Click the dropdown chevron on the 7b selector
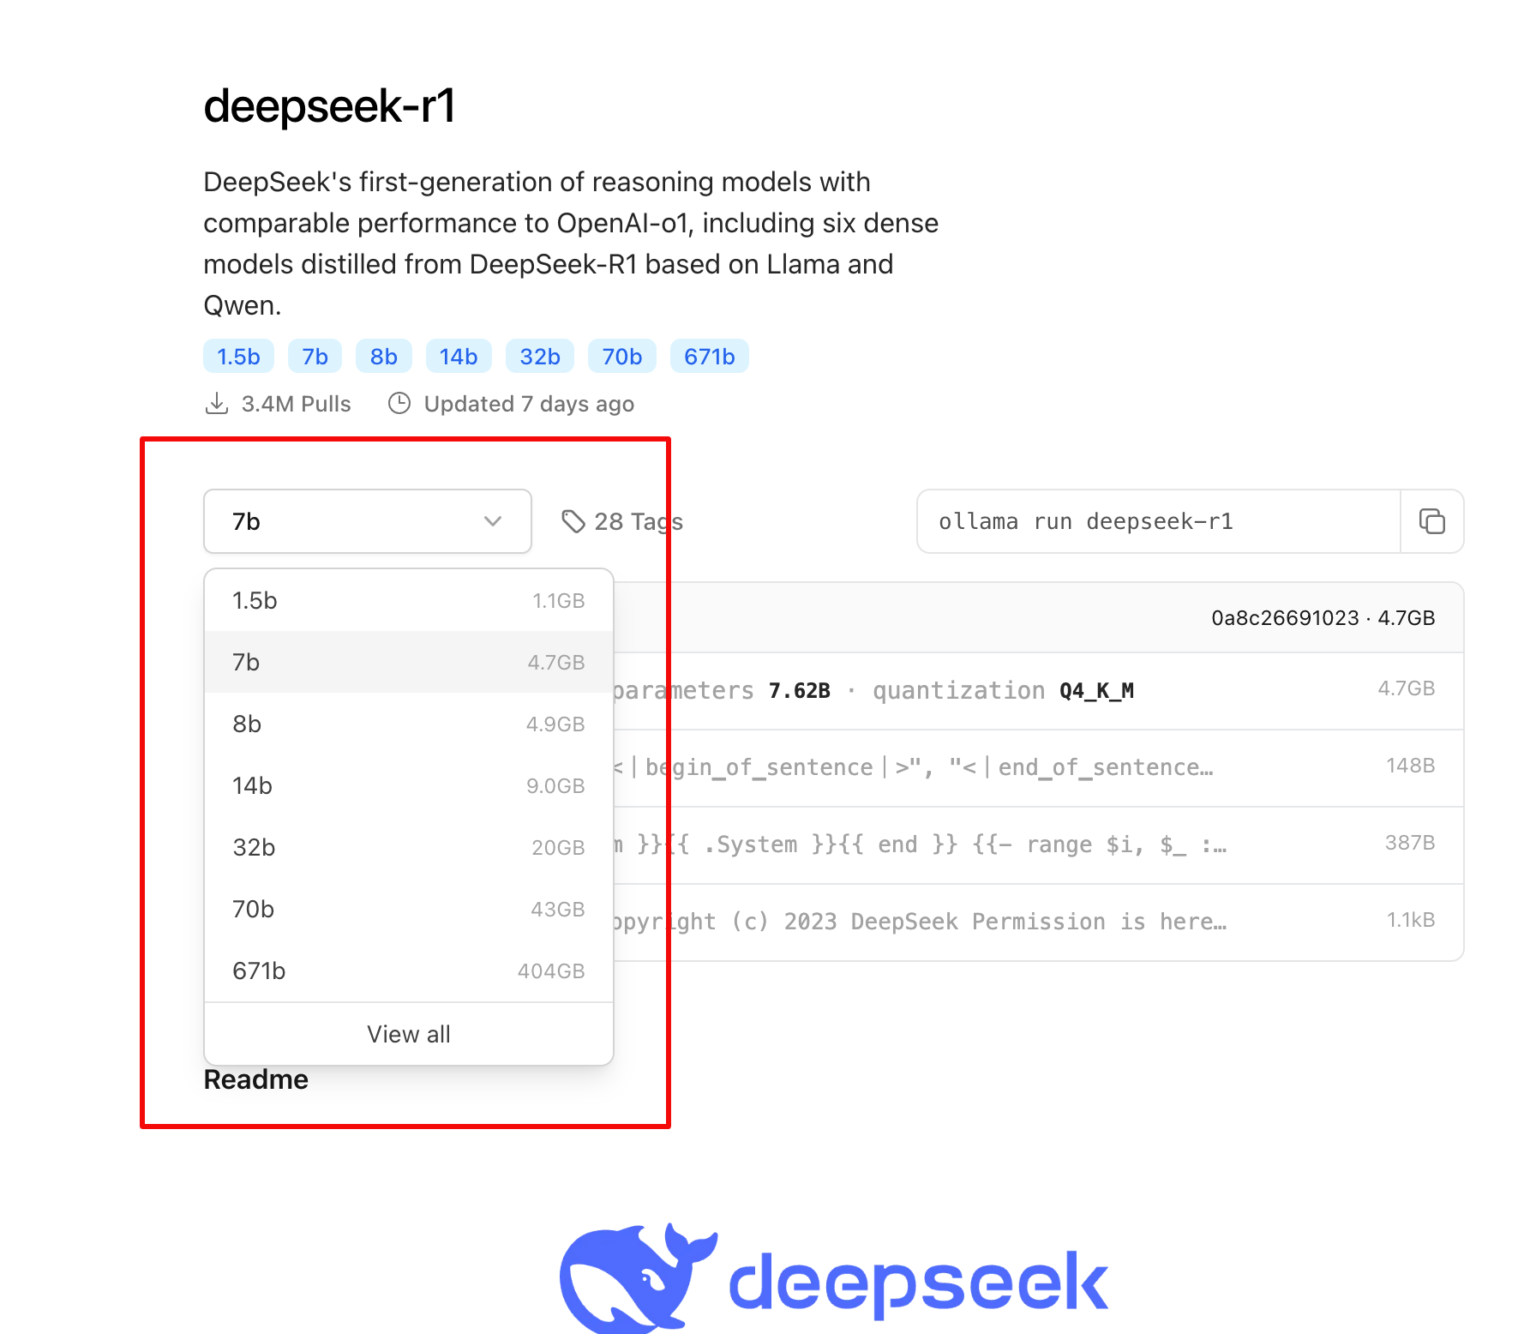 click(x=491, y=521)
